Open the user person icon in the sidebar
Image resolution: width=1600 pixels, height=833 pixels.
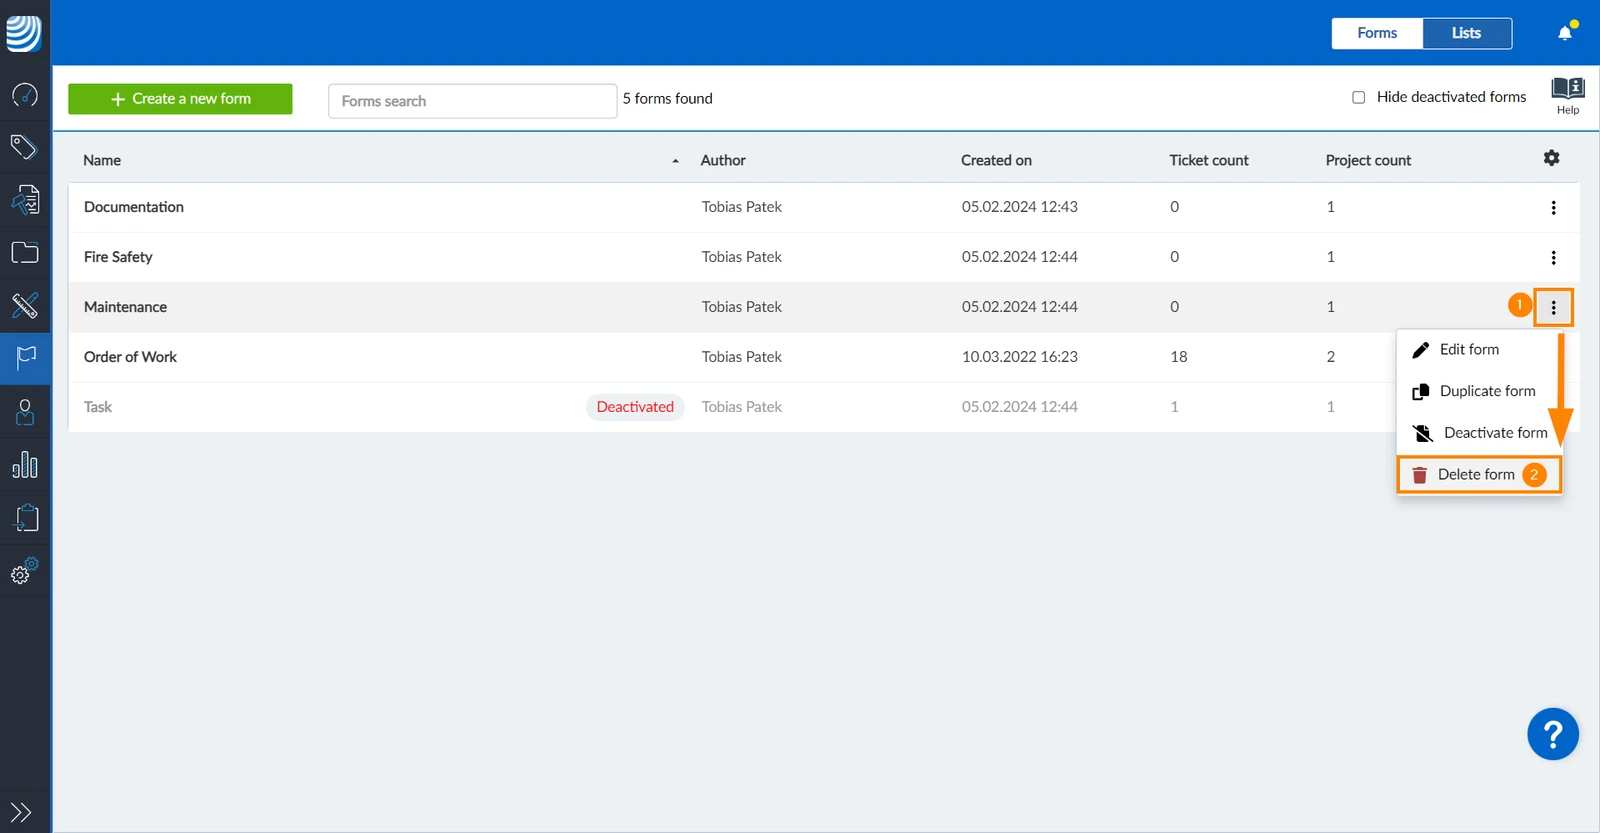pos(25,412)
